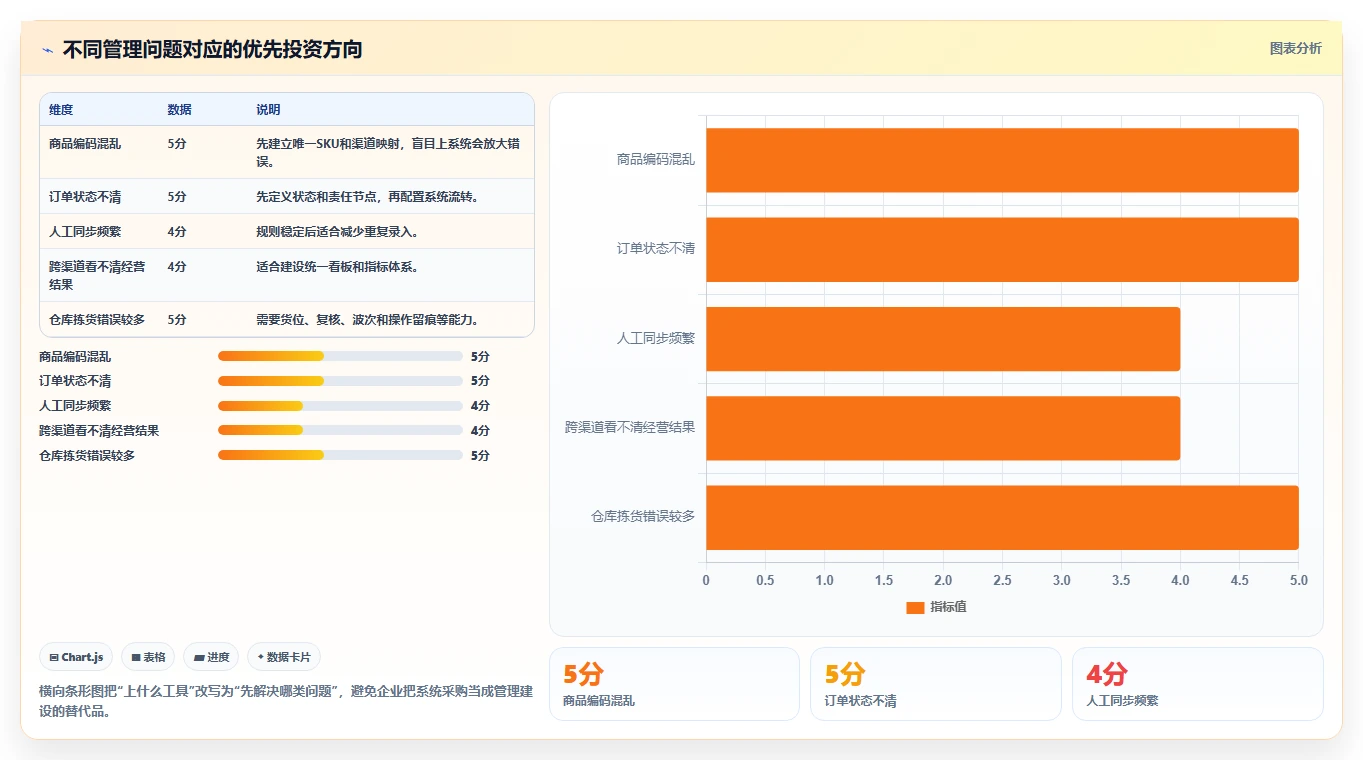The width and height of the screenshot is (1363, 760).
Task: Click the 人工同步频繁 progress bar
Action: click(x=340, y=406)
